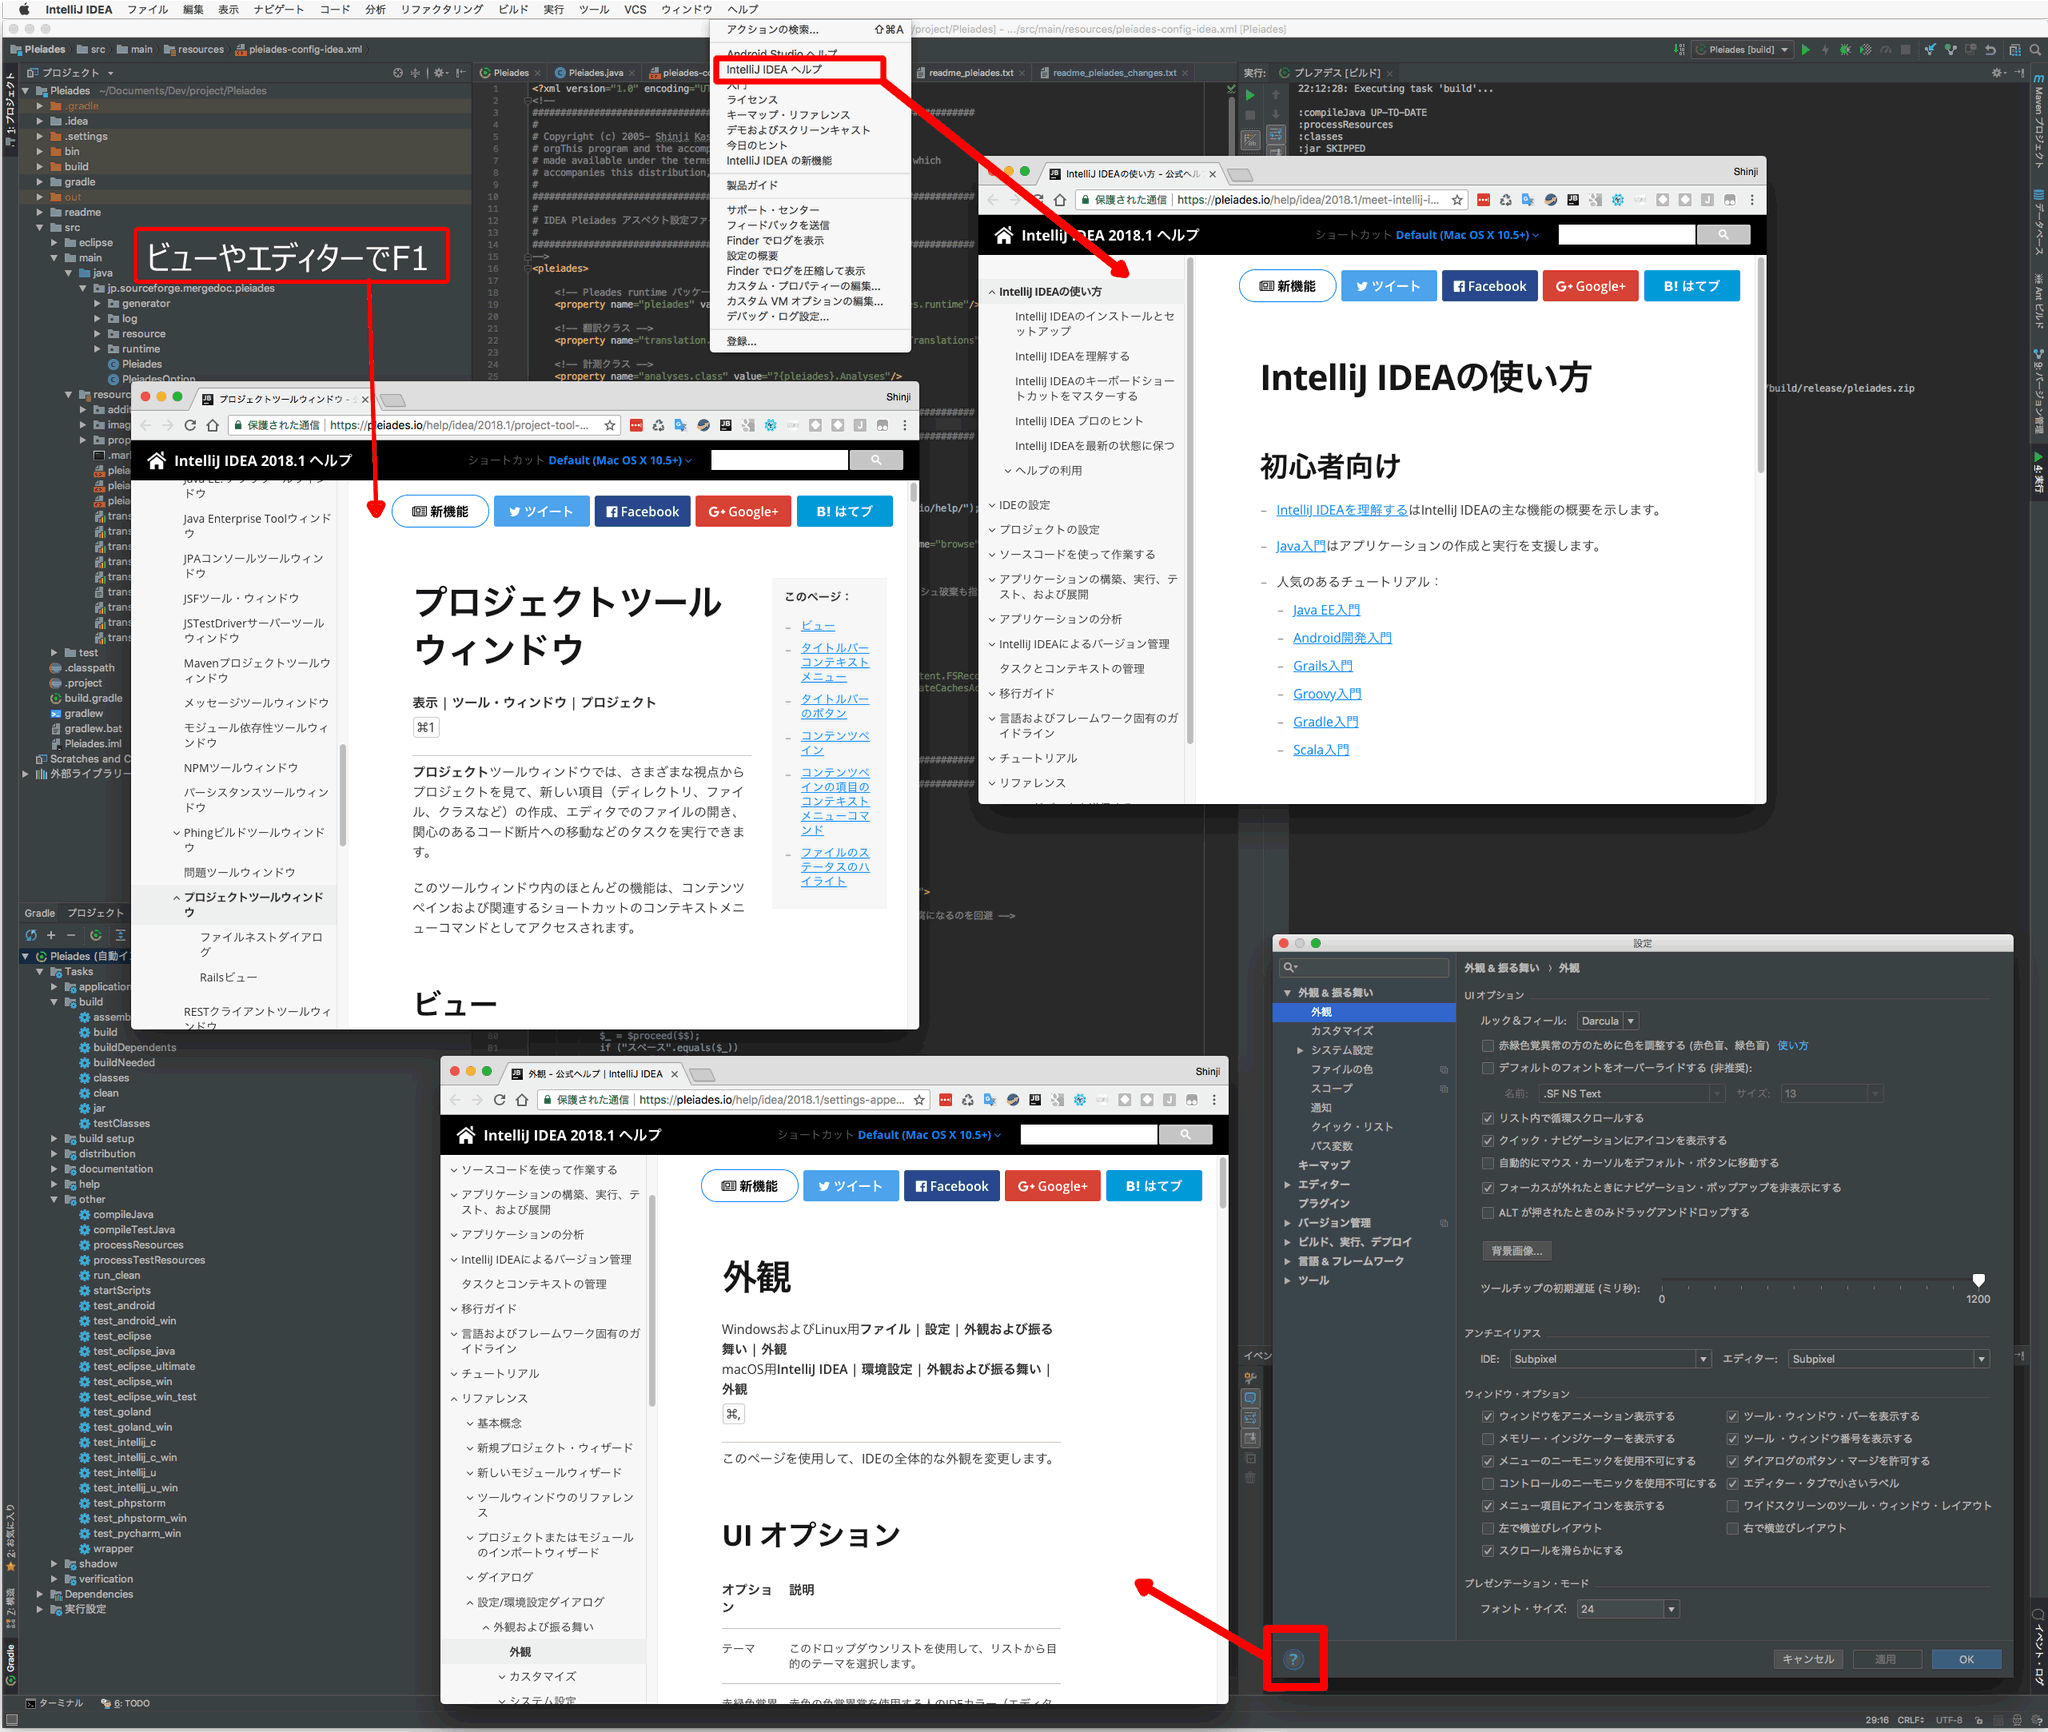Click the help question mark in the settings dialog

tap(1294, 1659)
